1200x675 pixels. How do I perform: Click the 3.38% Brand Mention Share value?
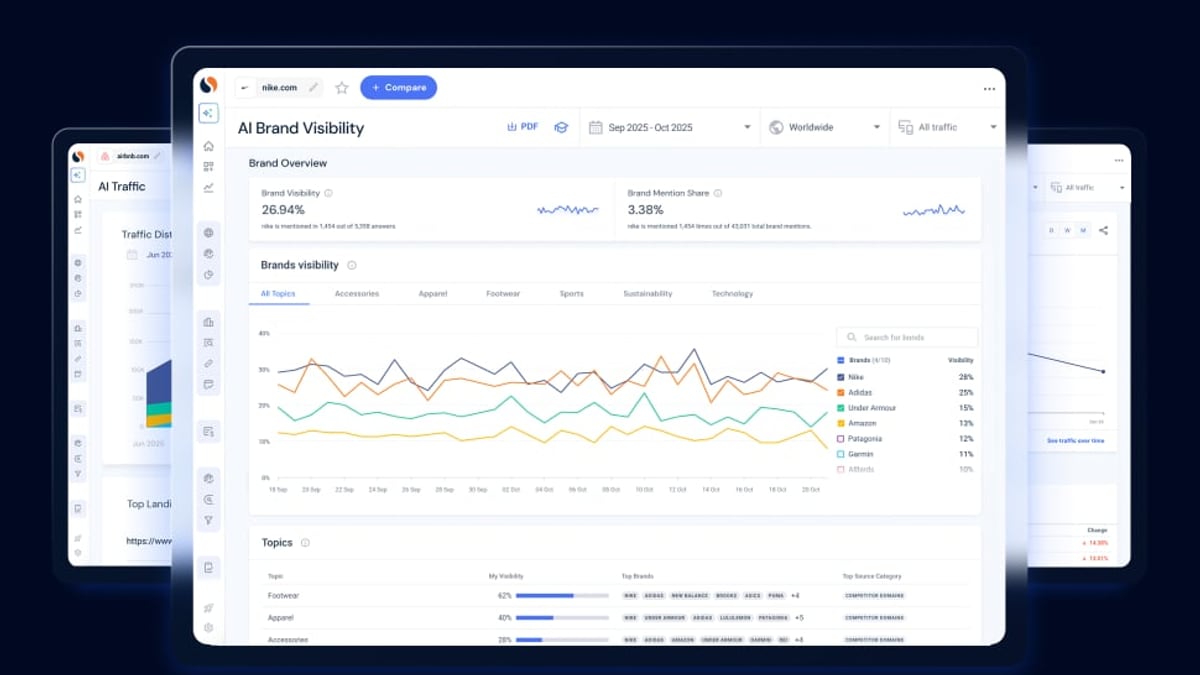click(x=645, y=210)
